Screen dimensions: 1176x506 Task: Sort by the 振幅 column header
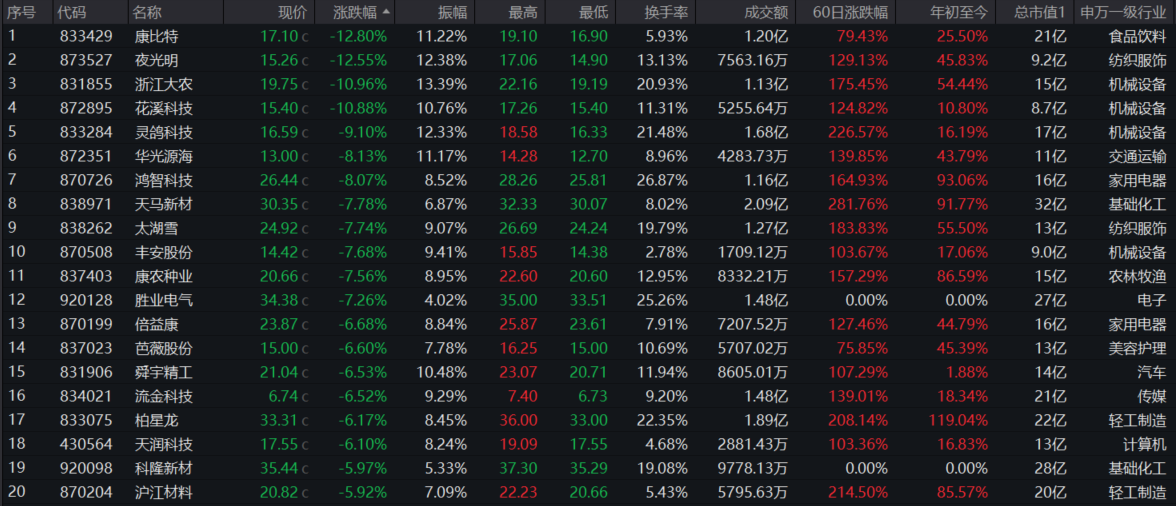tap(452, 12)
